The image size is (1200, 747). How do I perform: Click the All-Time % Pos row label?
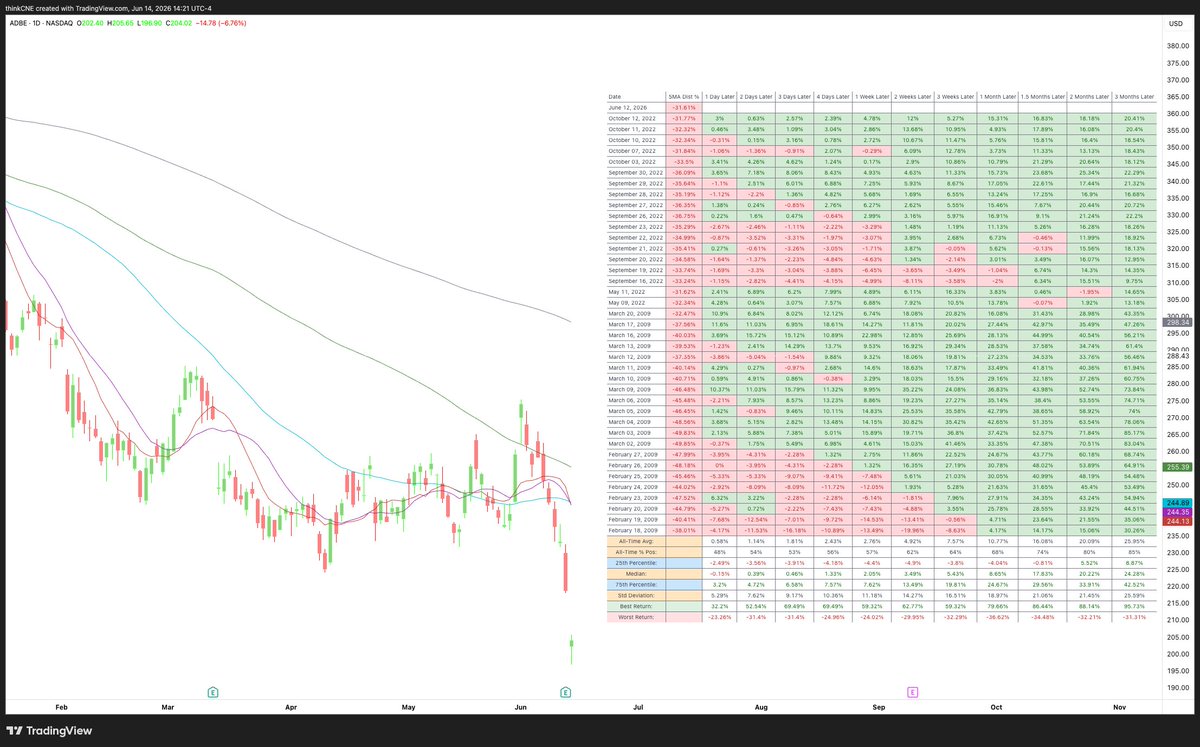(636, 552)
